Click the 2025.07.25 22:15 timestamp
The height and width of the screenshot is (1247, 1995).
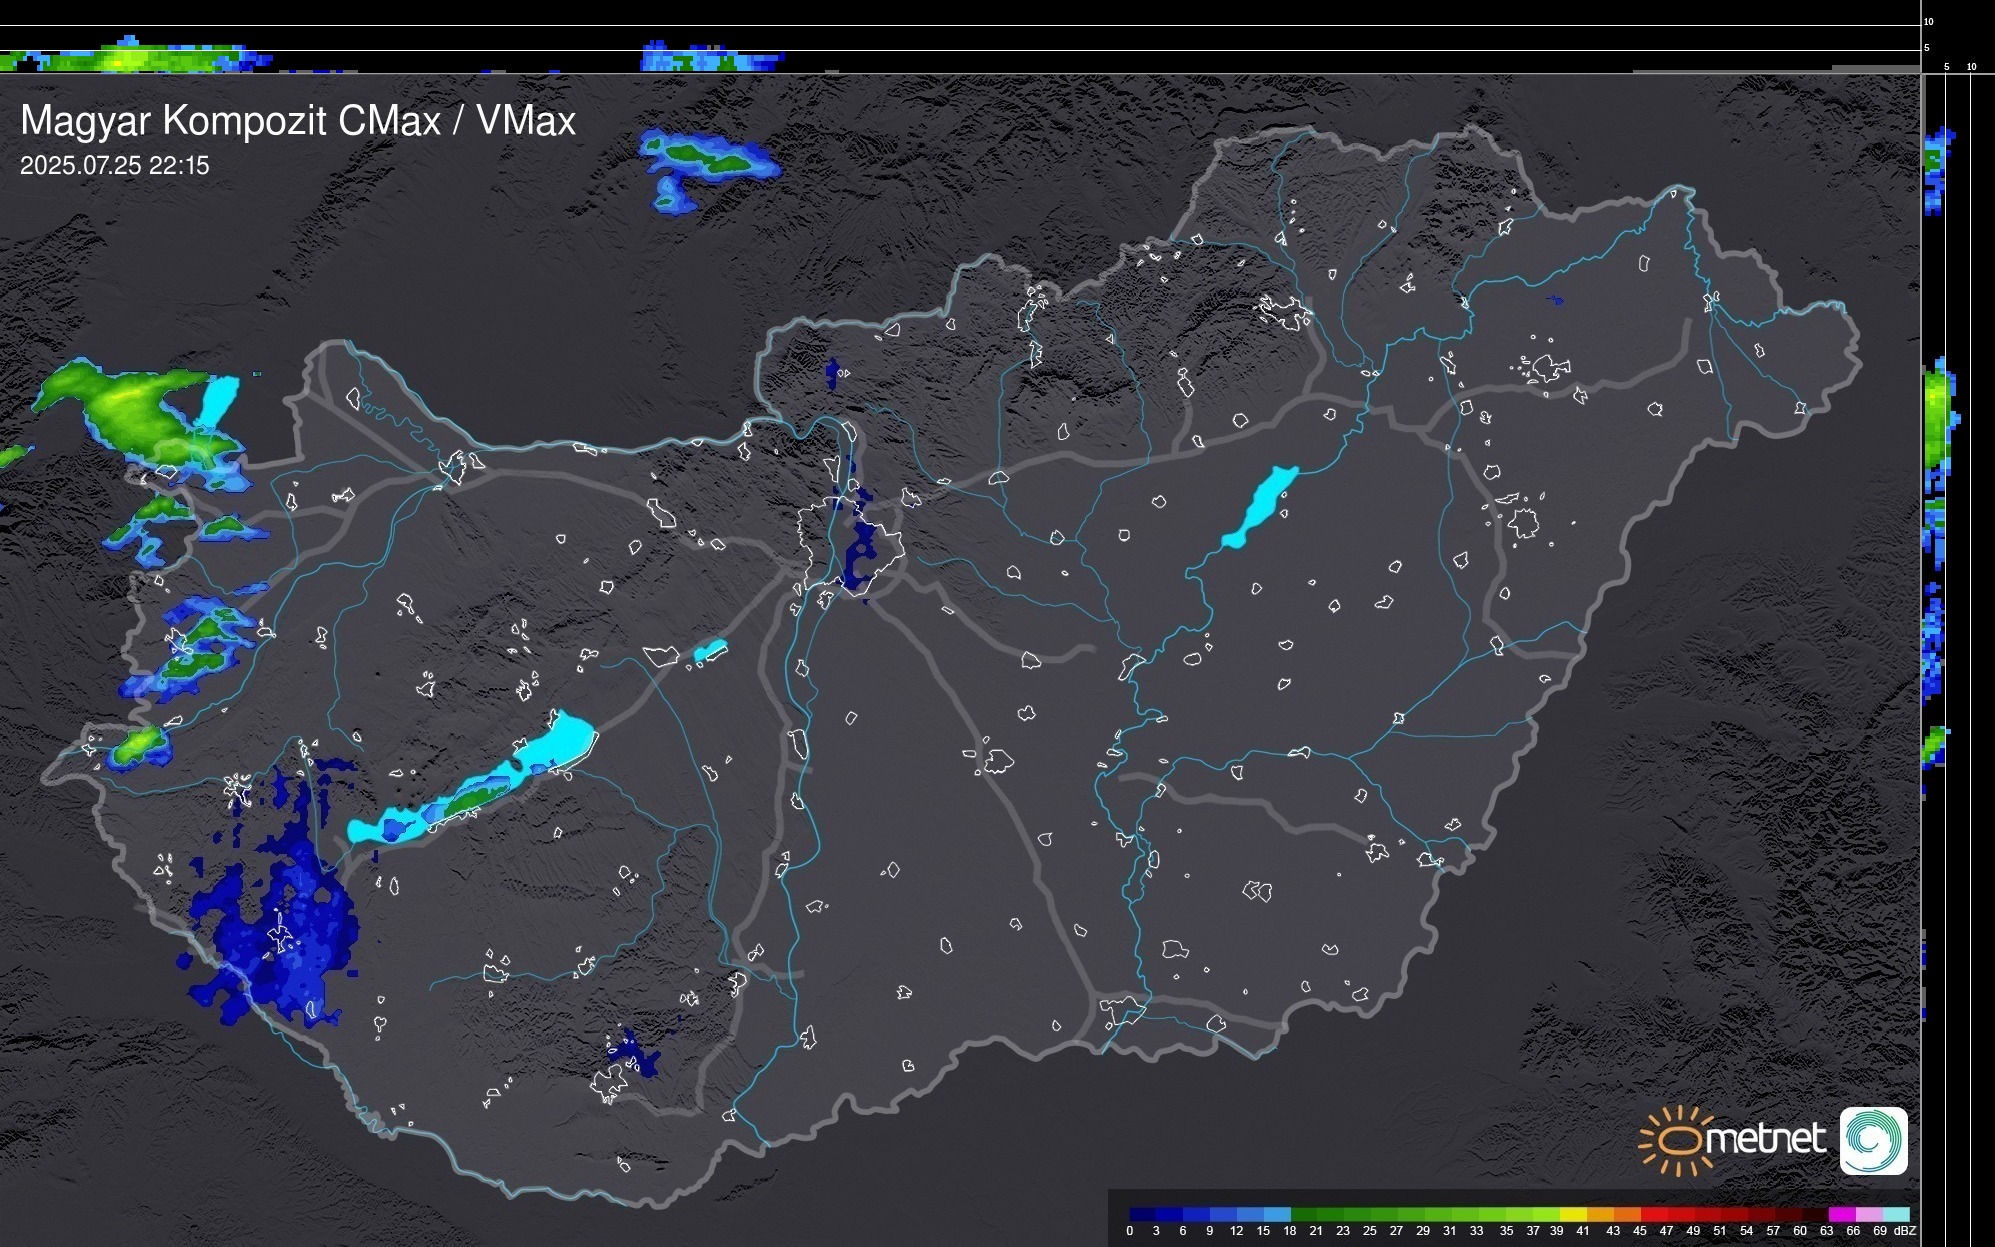[x=115, y=166]
